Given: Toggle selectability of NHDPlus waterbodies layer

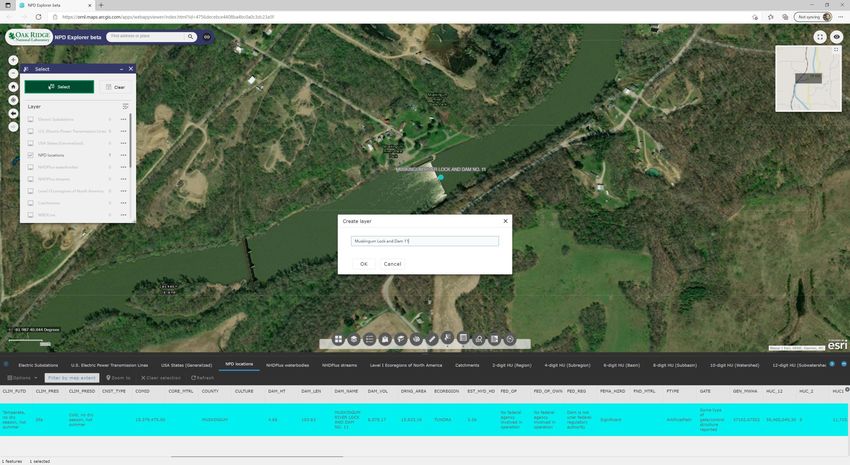Looking at the screenshot, I should [x=31, y=167].
